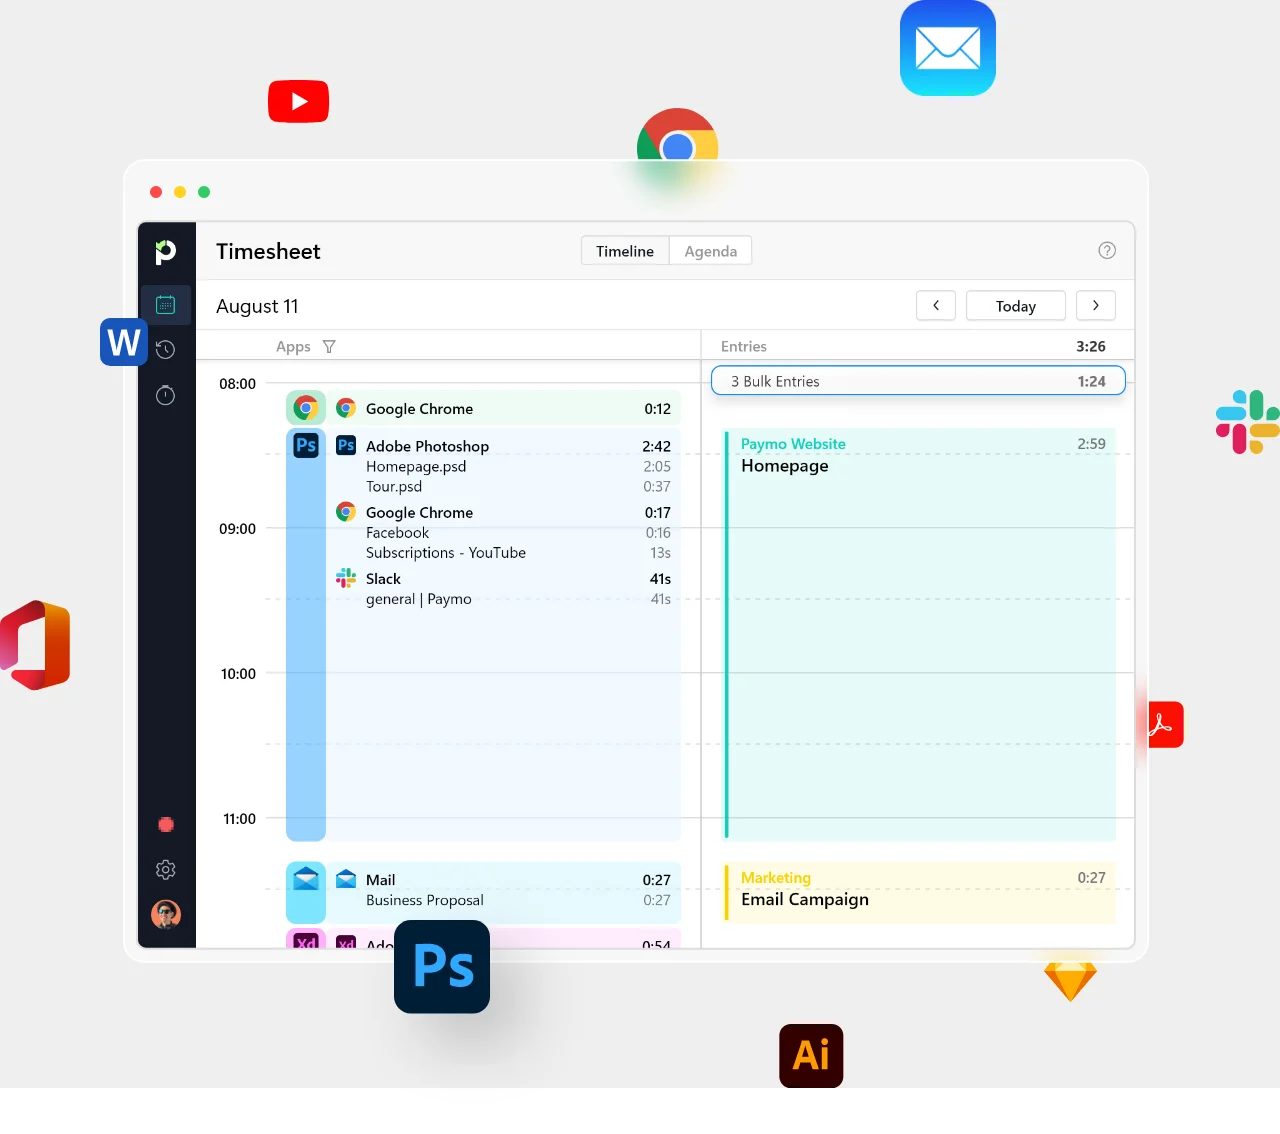
Task: Click the floating blue Mail envelope icon
Action: point(948,48)
